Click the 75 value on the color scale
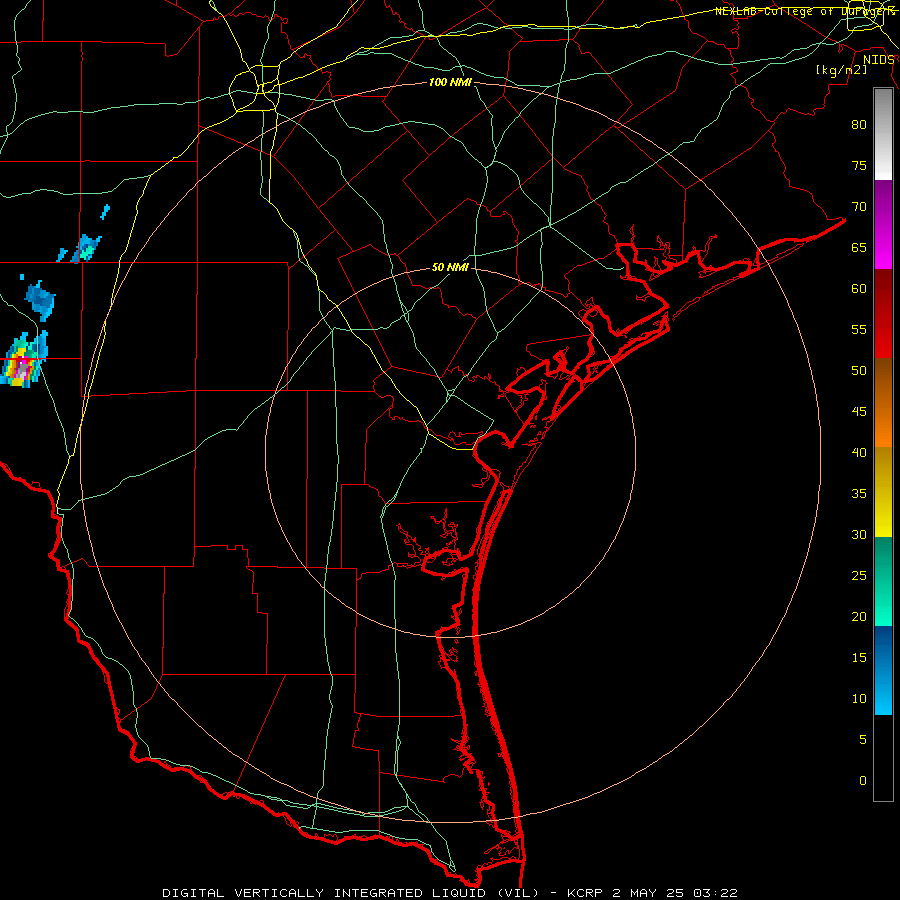The height and width of the screenshot is (900, 900). [859, 165]
